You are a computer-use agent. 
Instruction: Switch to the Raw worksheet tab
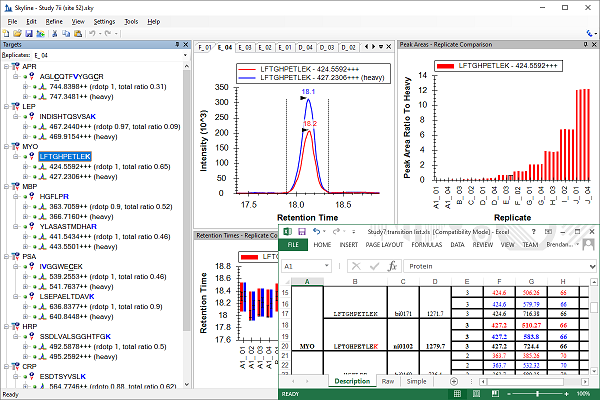pyautogui.click(x=388, y=381)
